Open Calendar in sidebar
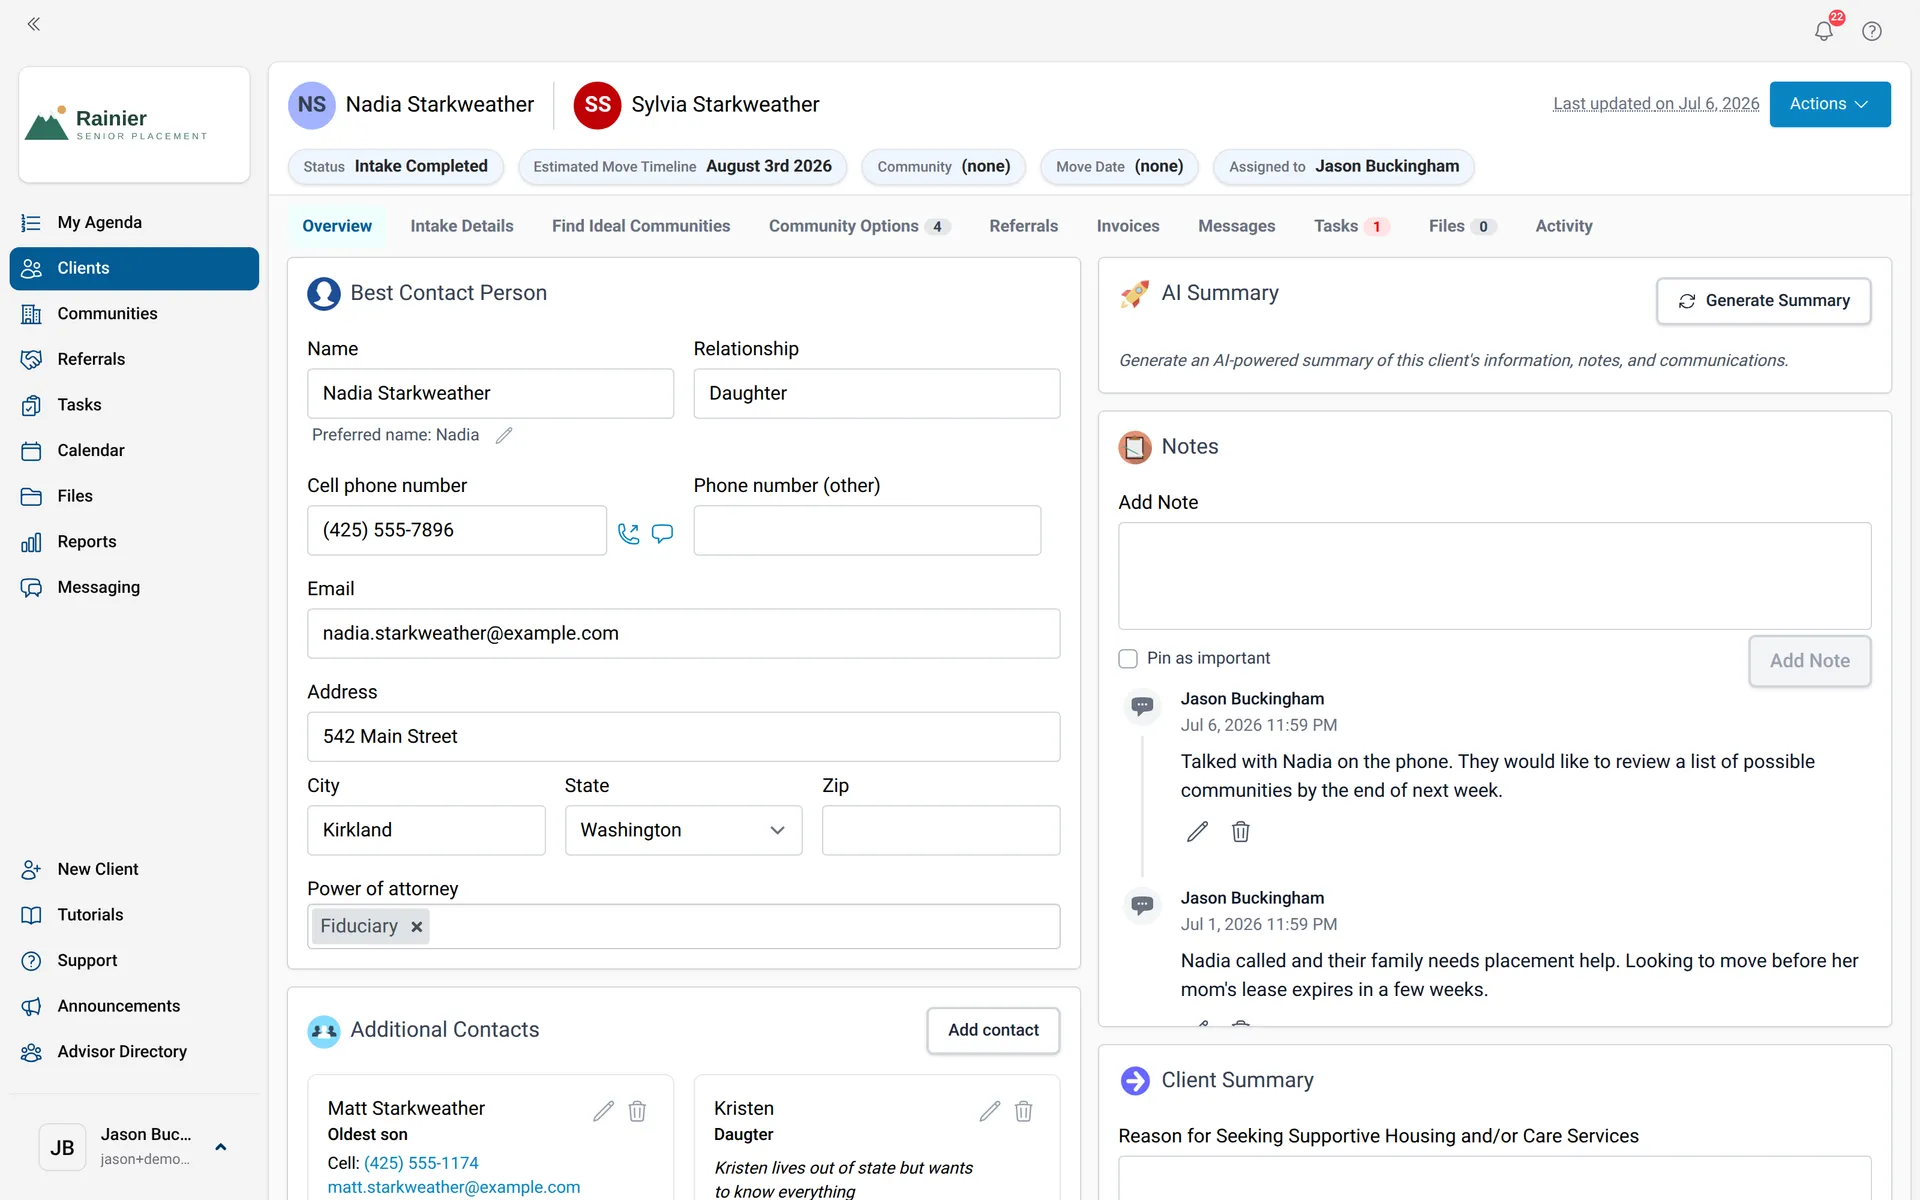The width and height of the screenshot is (1920, 1200). 134,450
